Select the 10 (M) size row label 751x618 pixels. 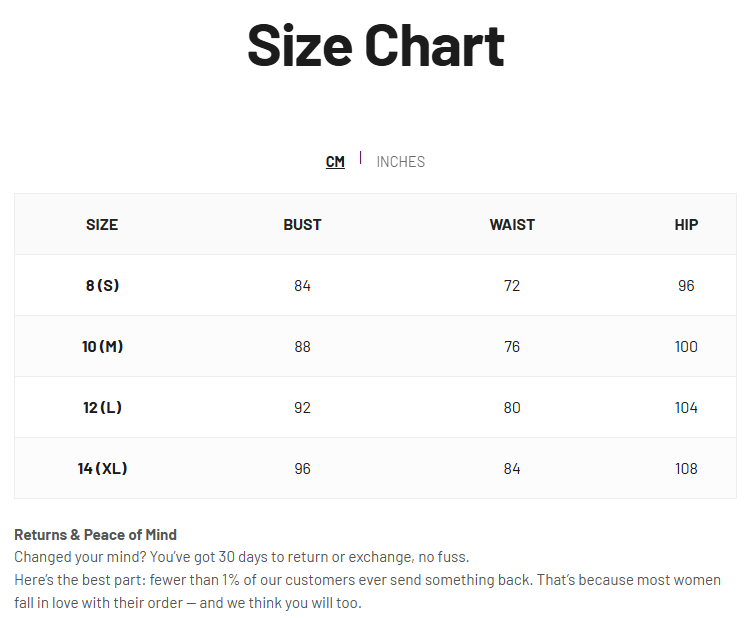(102, 347)
